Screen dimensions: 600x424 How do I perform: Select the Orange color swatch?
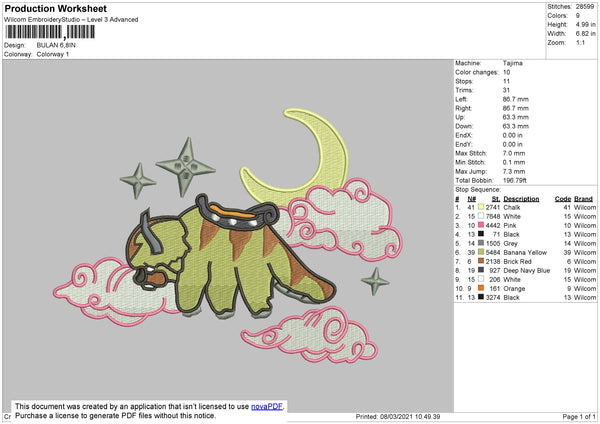coord(481,288)
